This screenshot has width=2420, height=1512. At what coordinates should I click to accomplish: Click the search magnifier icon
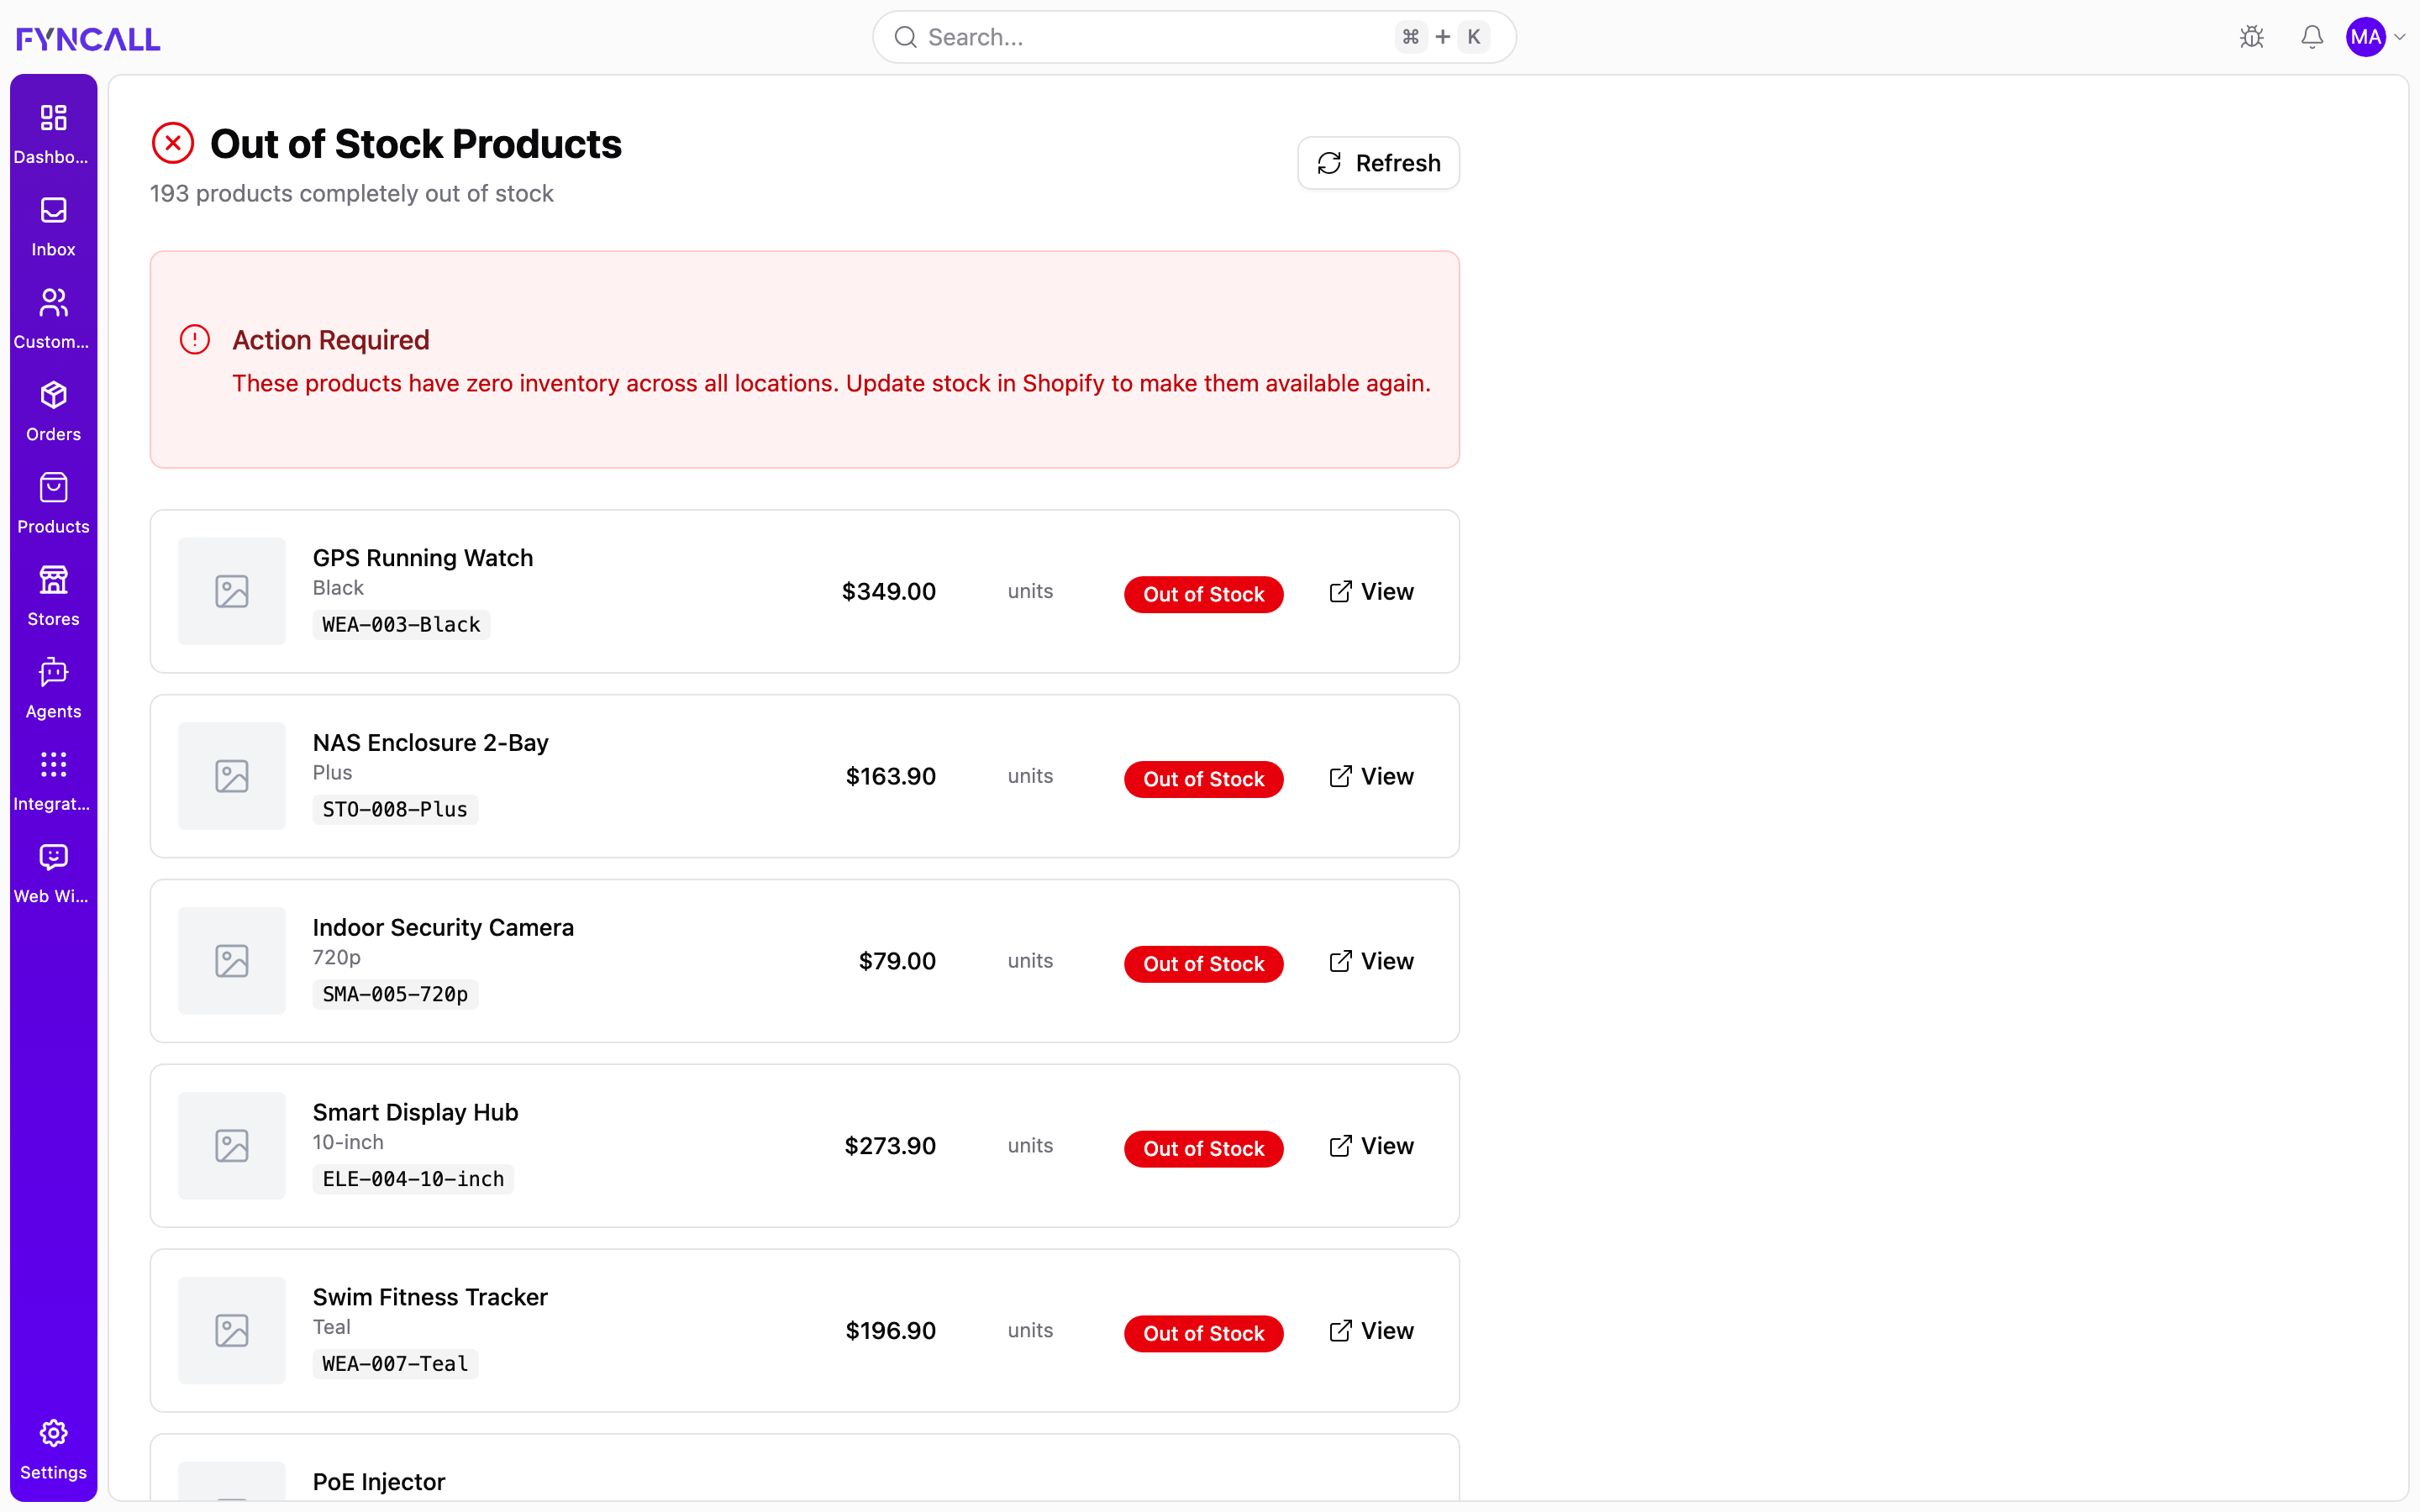[905, 37]
